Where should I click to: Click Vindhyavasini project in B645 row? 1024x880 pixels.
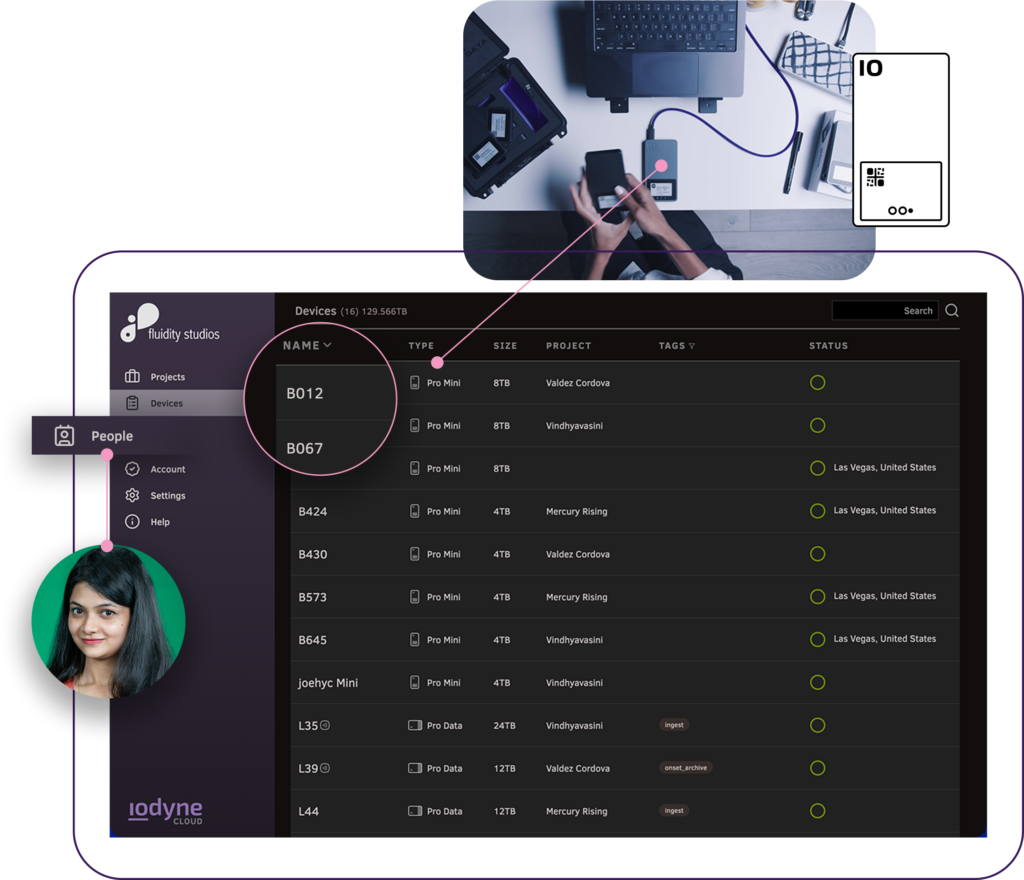574,640
